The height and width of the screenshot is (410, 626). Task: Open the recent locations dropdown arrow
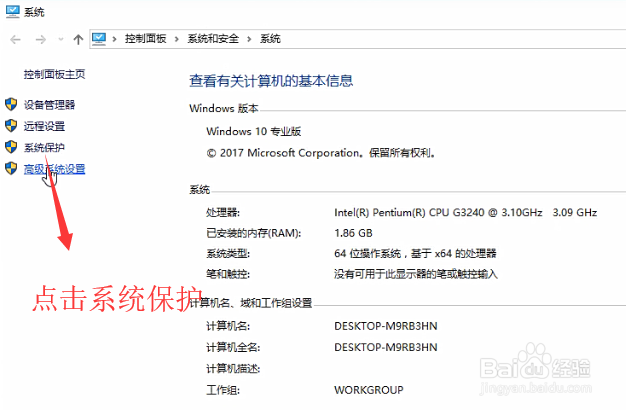(x=61, y=39)
